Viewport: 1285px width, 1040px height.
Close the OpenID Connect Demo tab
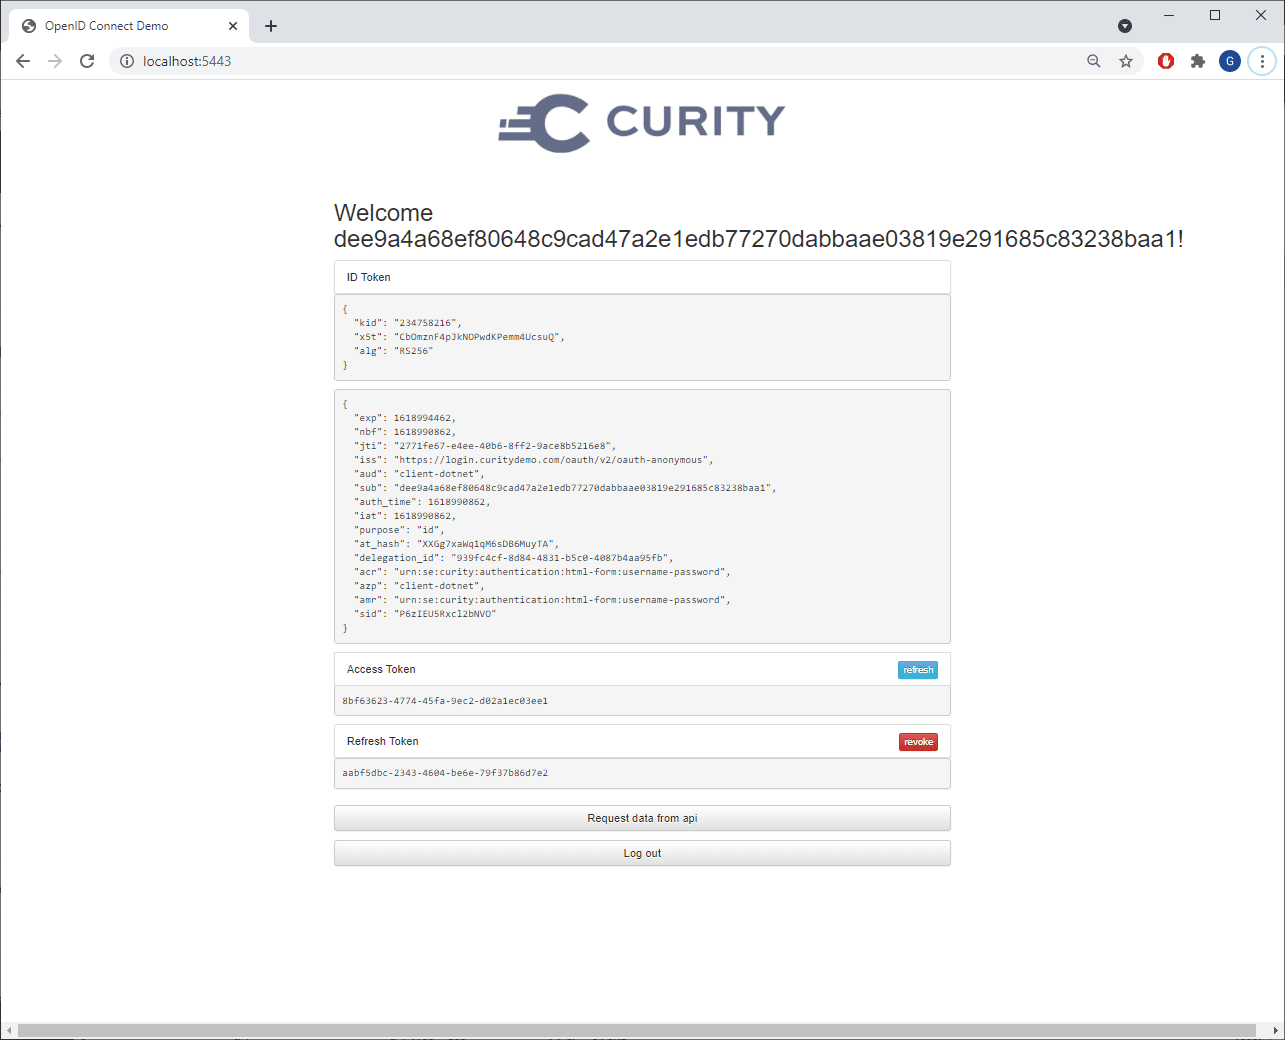click(x=233, y=26)
